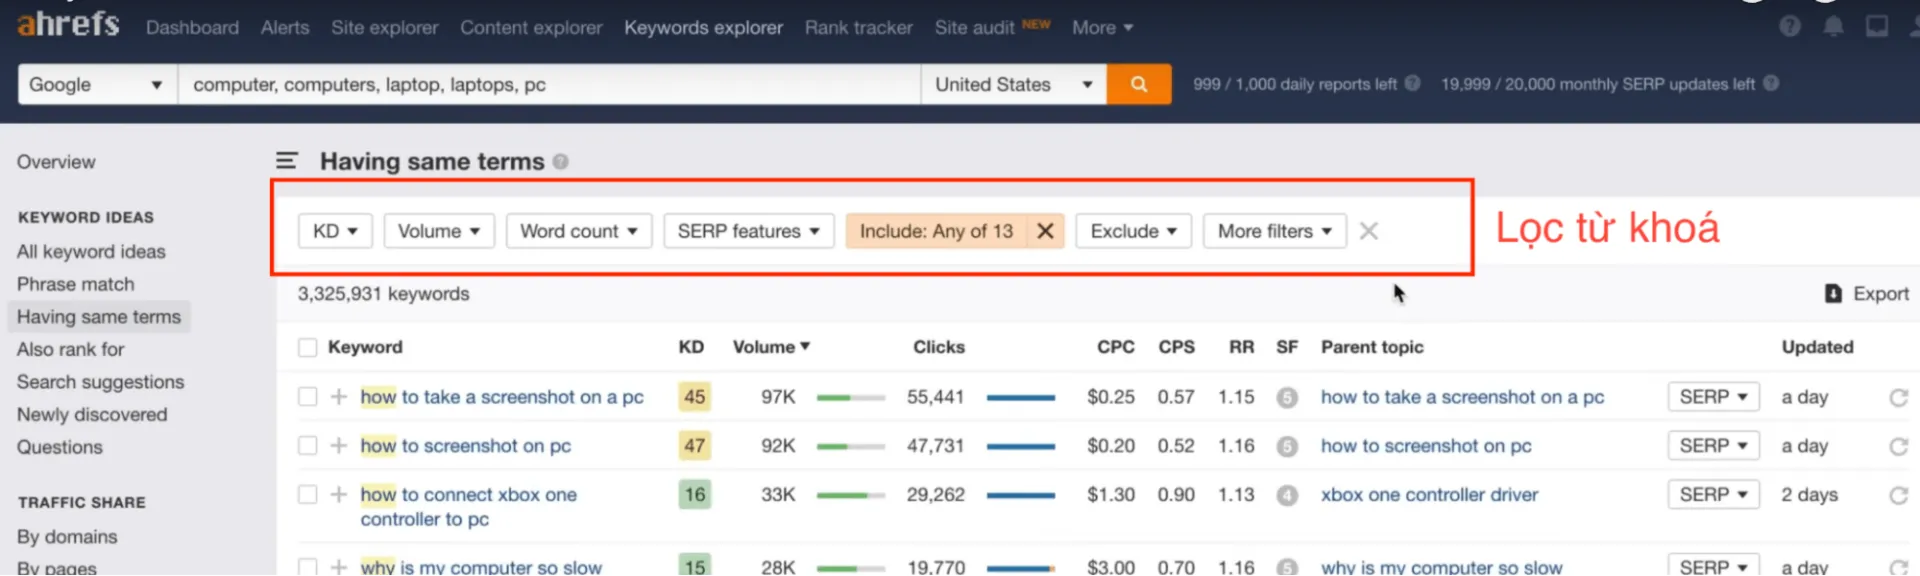This screenshot has width=1920, height=576.
Task: Click the keywords search input field
Action: pos(548,85)
